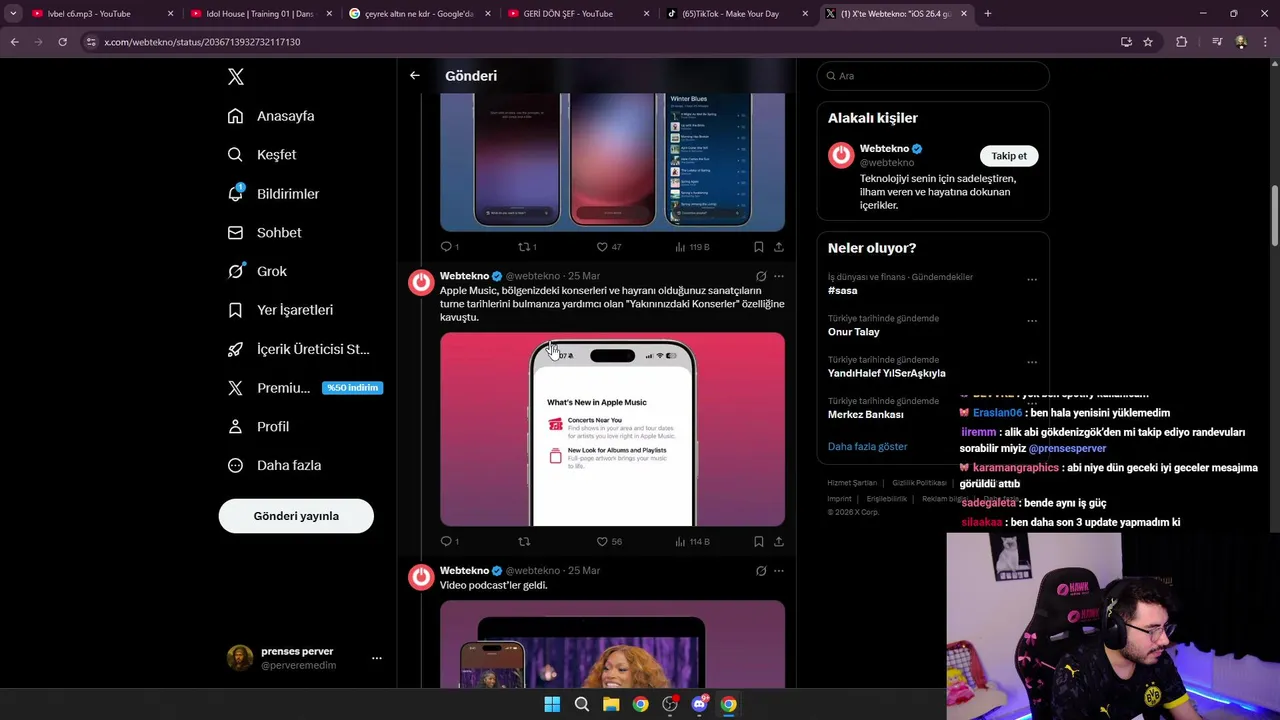Open Merkez Bankası trending topic
The image size is (1280, 720).
click(x=865, y=414)
